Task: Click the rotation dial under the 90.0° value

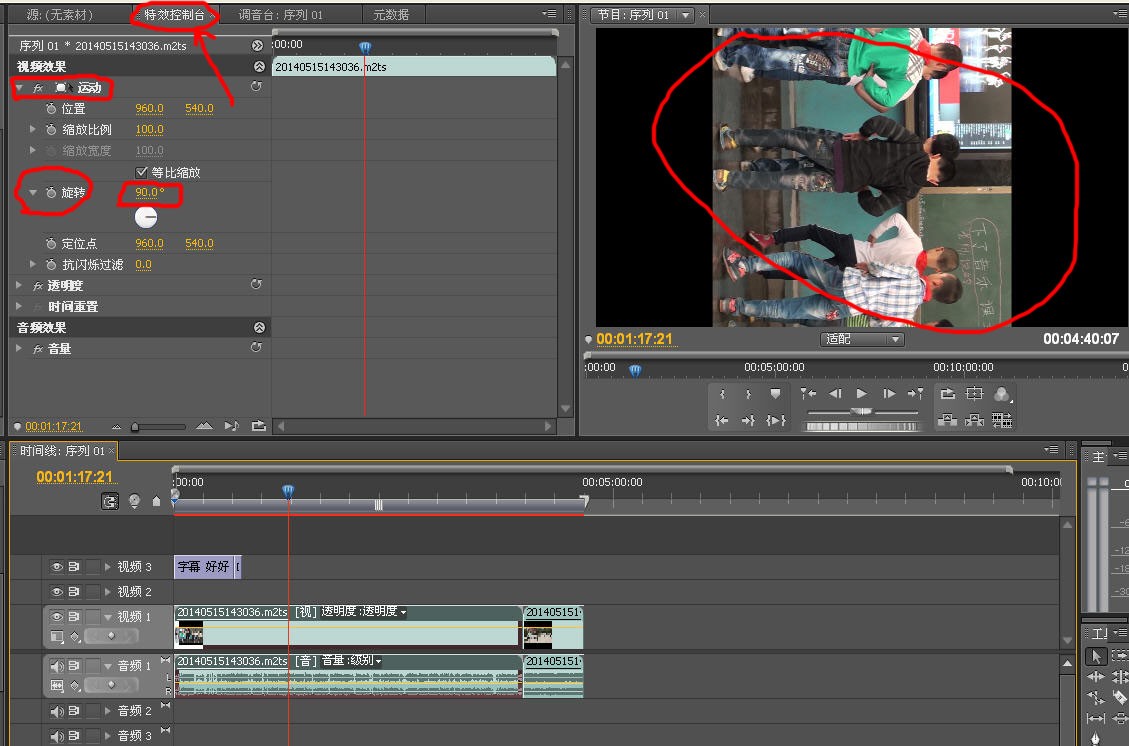Action: [146, 216]
